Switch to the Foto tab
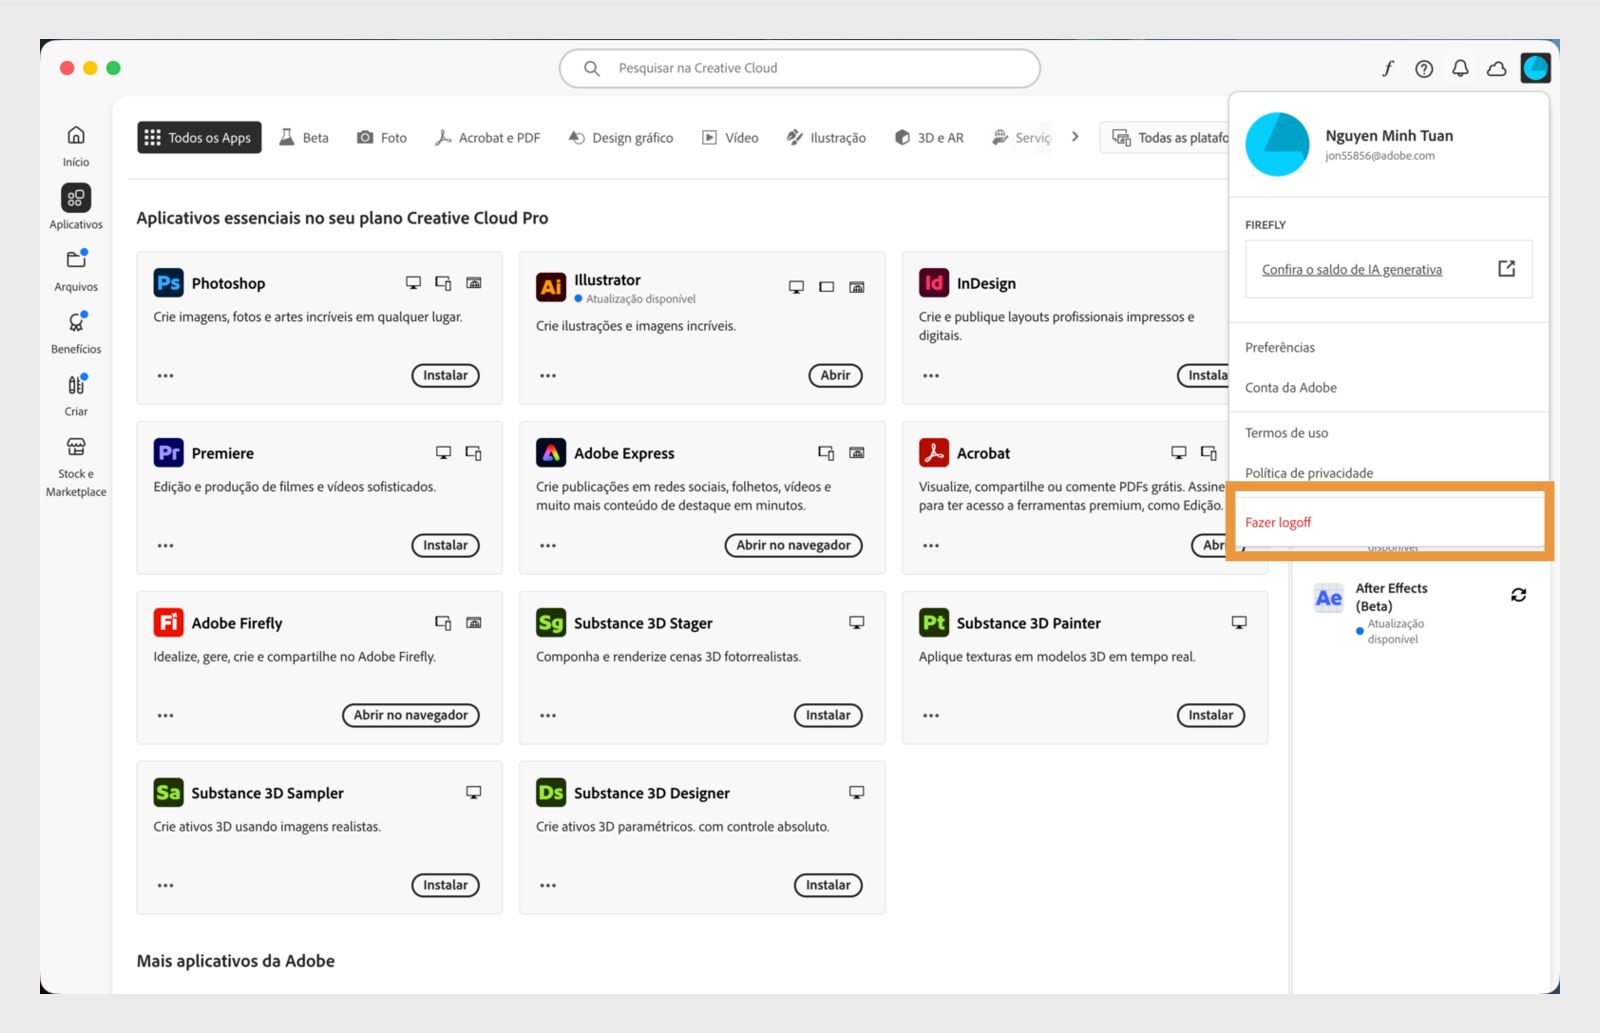Viewport: 1600px width, 1034px height. pos(382,137)
